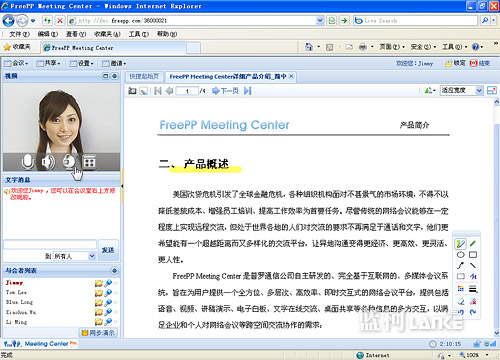Select attendee Blue Long
Viewport: 500px width, 360px height.
(x=19, y=302)
